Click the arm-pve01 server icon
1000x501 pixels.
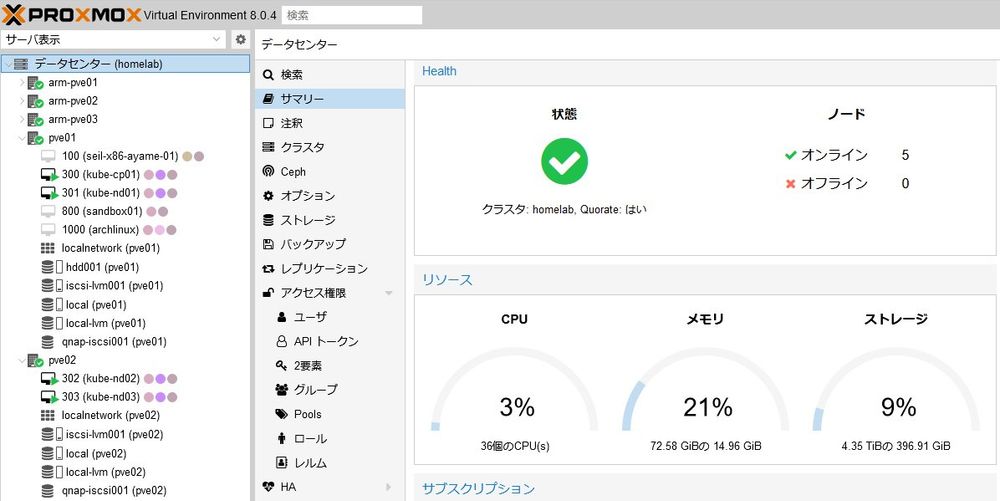[35, 83]
